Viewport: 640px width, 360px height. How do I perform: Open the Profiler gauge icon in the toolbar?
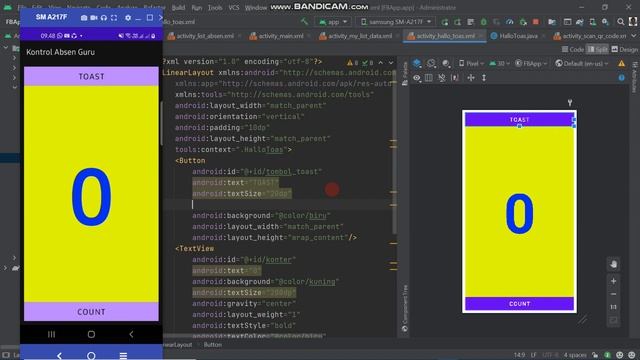(510, 22)
